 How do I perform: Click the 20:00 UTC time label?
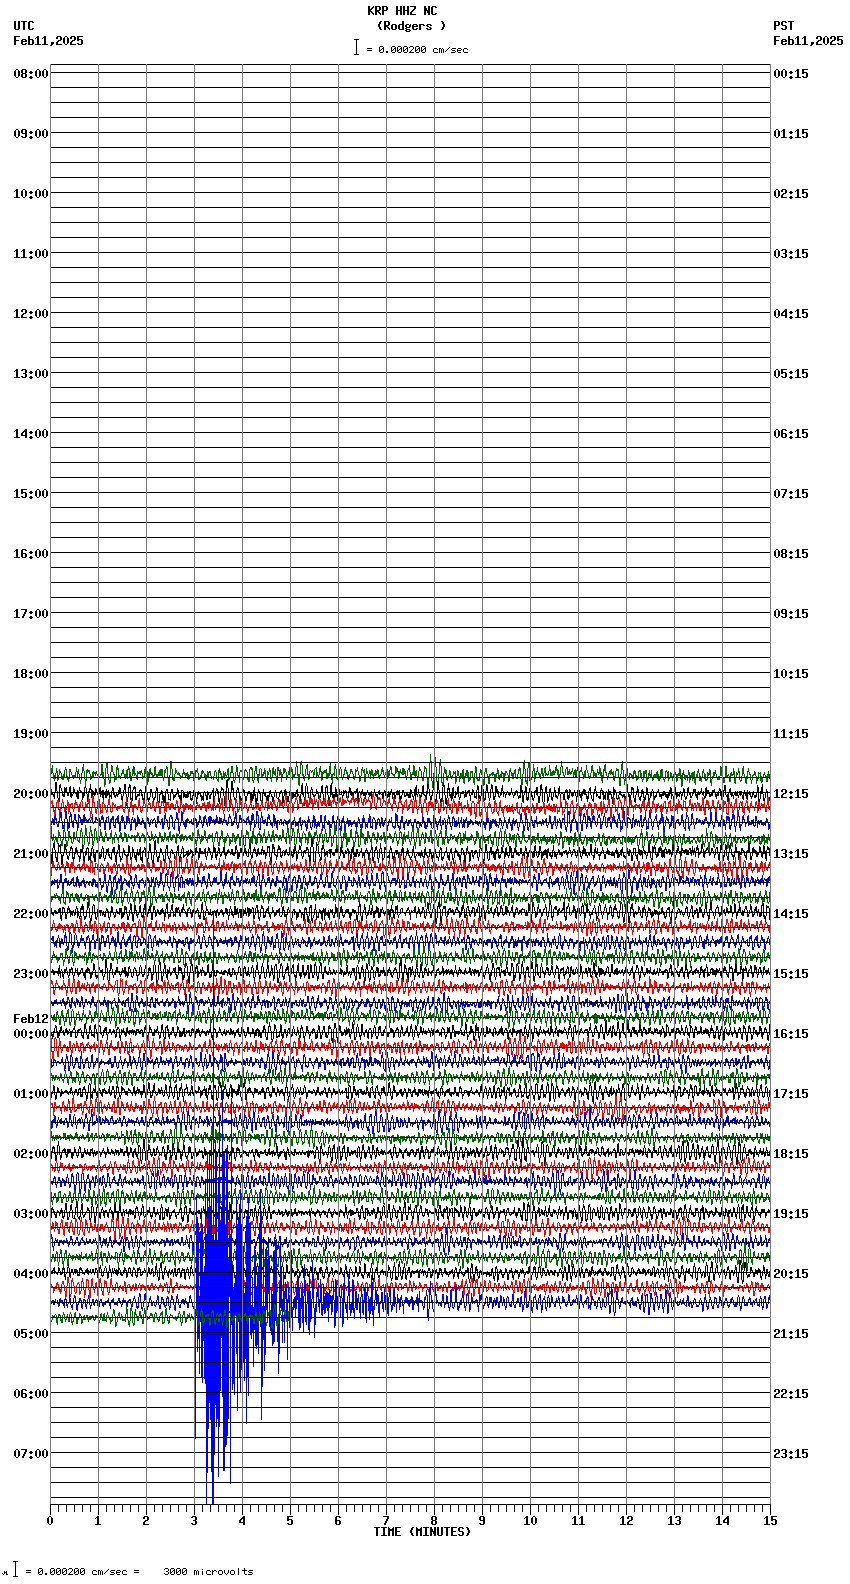(31, 794)
